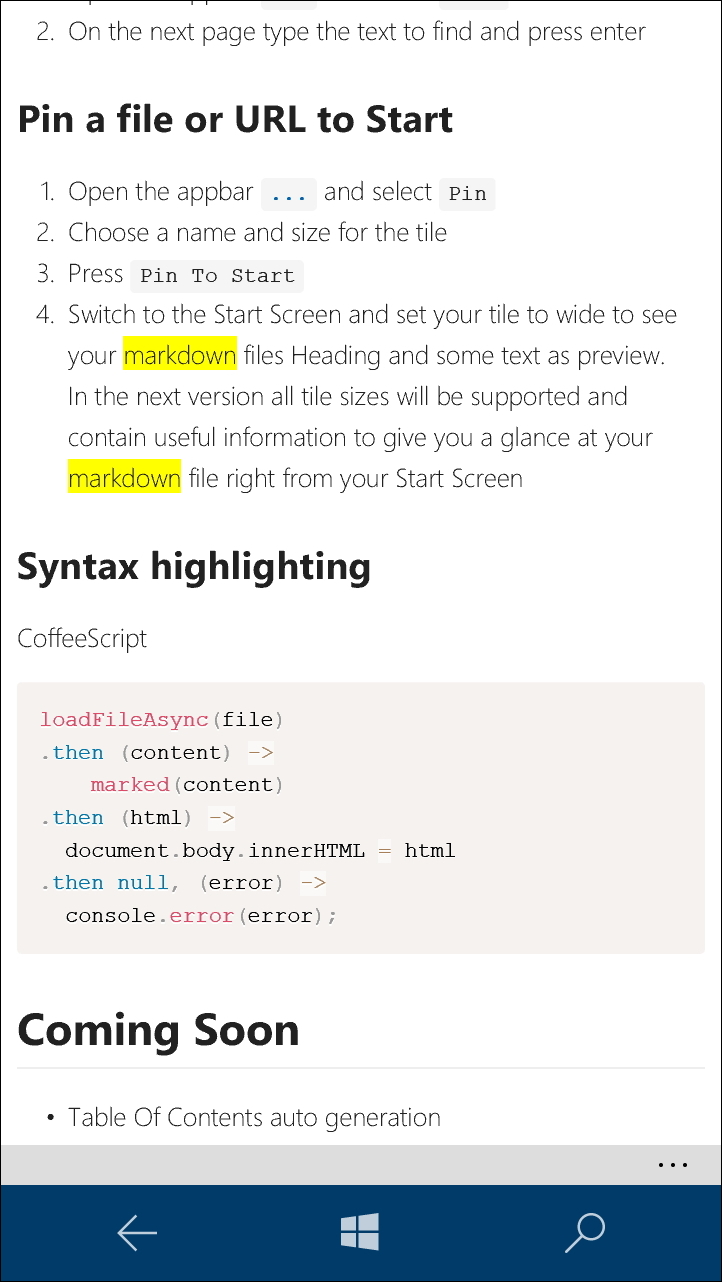
Task: Click the inline code 'Pin' after 'and select'
Action: (467, 193)
